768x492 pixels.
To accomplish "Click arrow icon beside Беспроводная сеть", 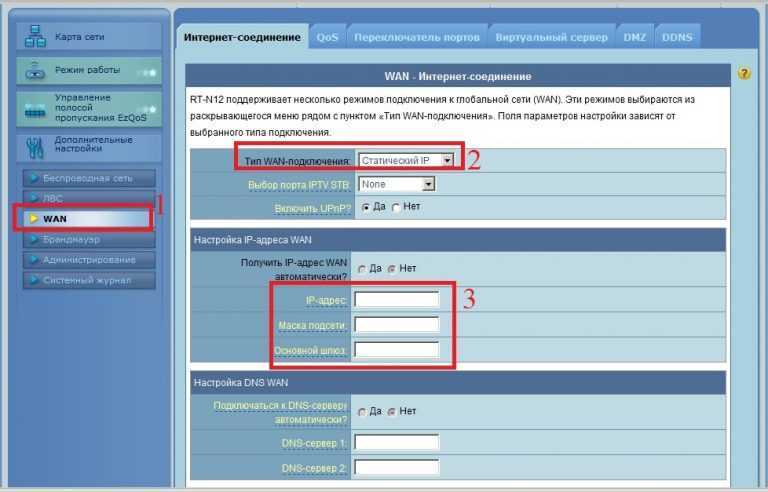I will point(34,178).
